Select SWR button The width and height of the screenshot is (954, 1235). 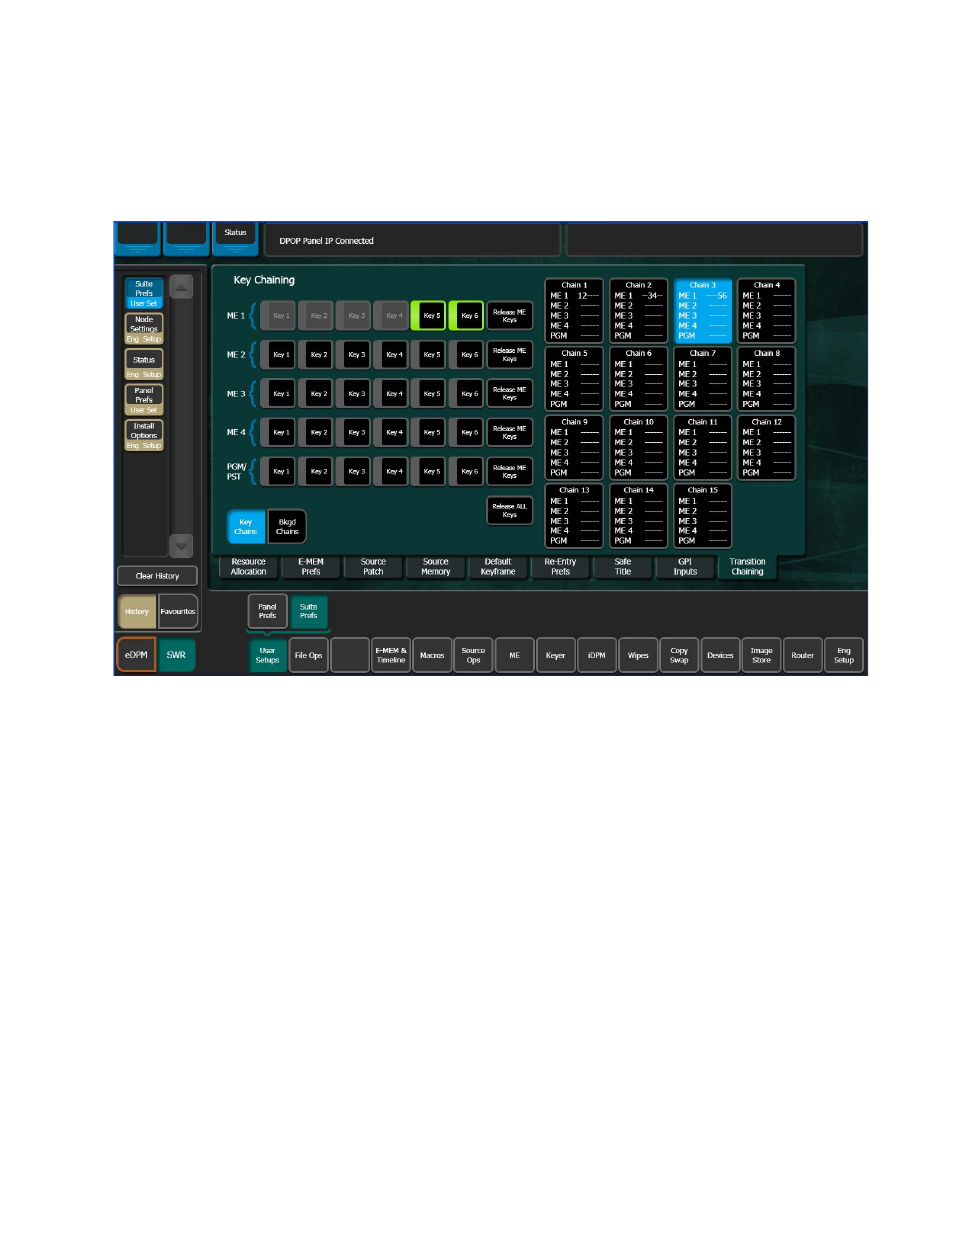pos(176,655)
